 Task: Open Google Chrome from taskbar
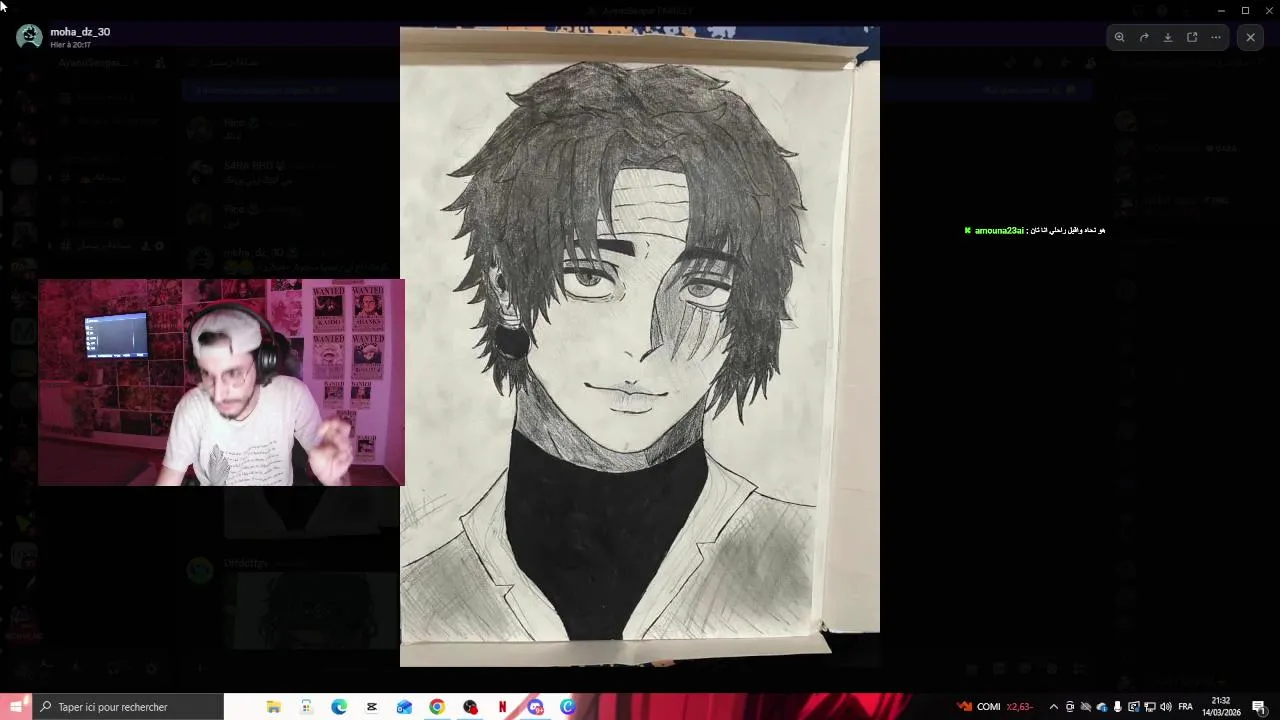click(x=437, y=707)
